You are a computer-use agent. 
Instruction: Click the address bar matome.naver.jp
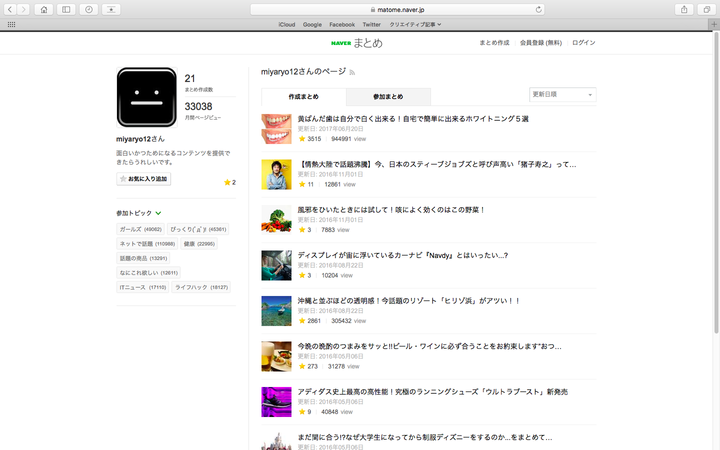coord(397,9)
